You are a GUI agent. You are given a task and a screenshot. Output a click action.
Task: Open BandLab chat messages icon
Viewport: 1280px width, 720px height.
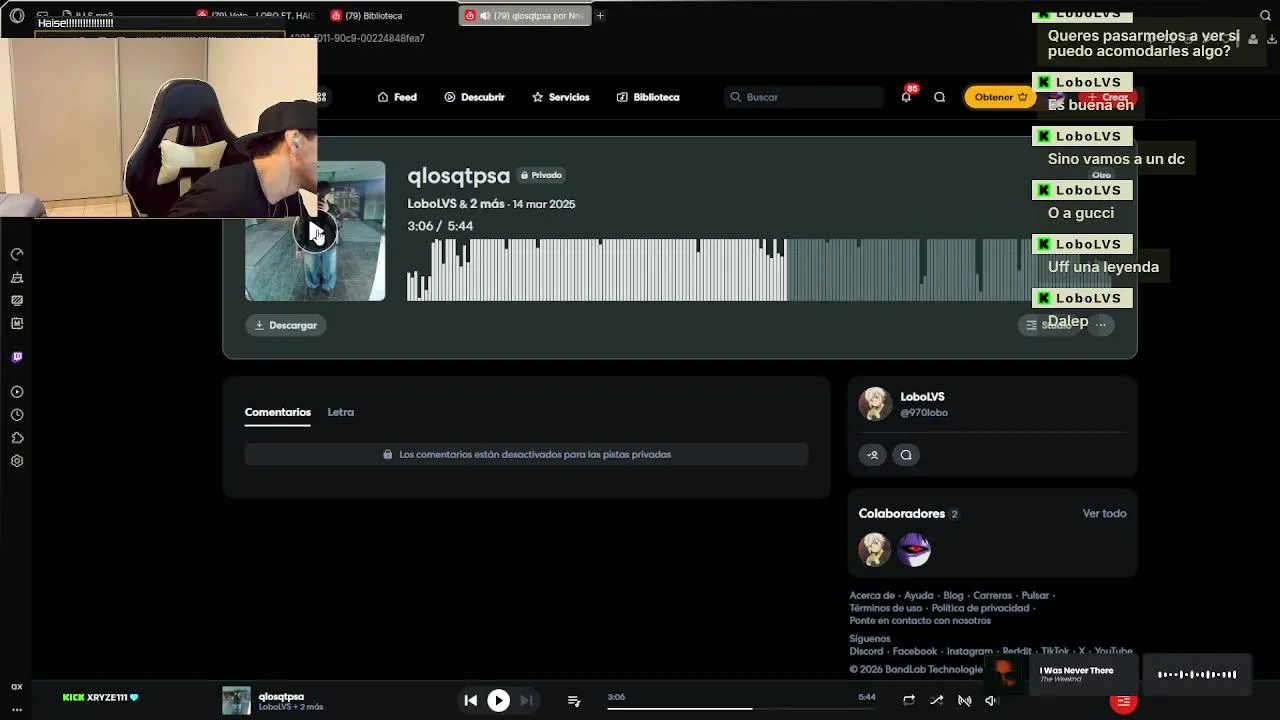tap(939, 97)
